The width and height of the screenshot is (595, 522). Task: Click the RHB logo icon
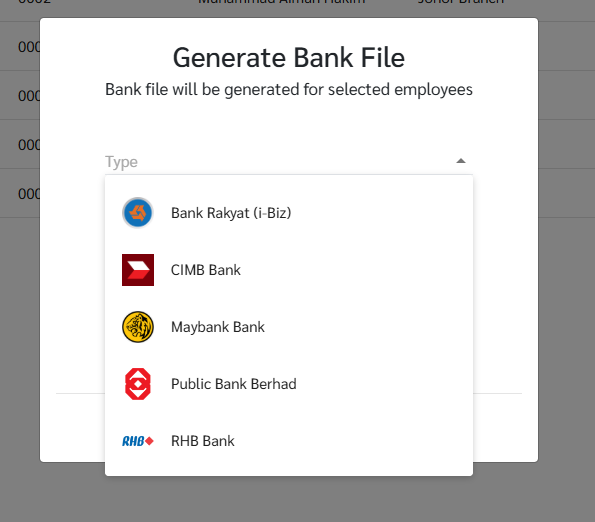tap(138, 441)
